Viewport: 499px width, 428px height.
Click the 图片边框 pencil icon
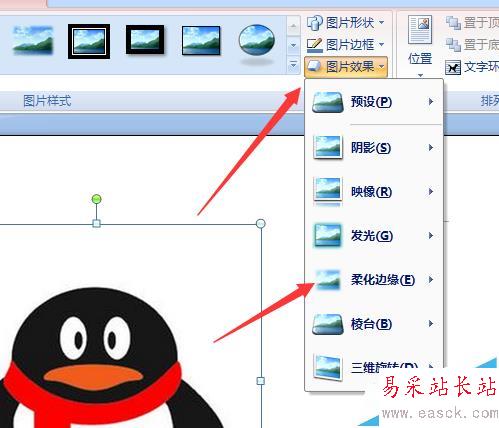pyautogui.click(x=314, y=45)
